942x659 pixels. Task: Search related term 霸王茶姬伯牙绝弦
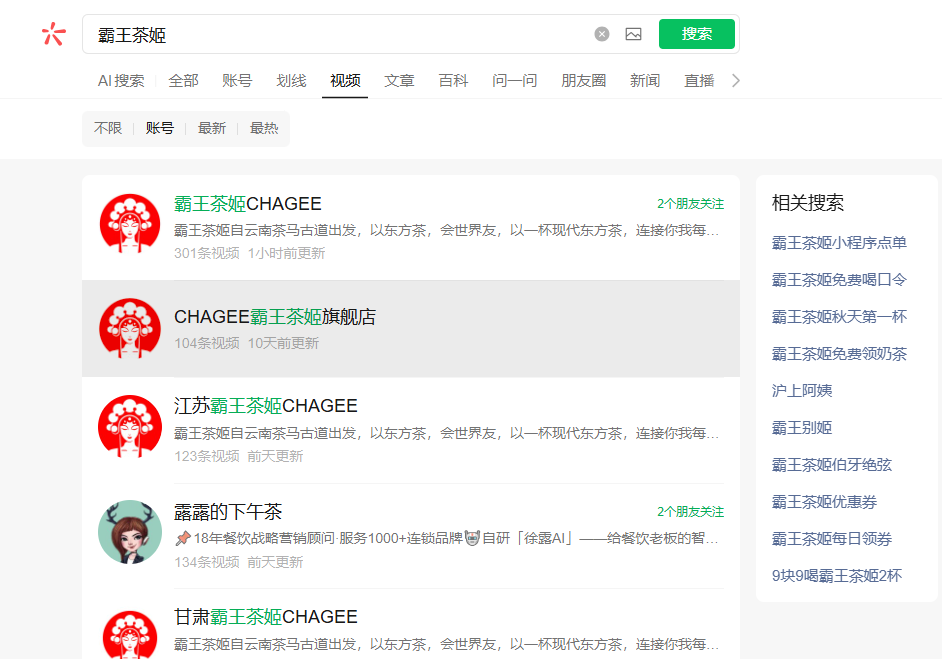click(831, 465)
